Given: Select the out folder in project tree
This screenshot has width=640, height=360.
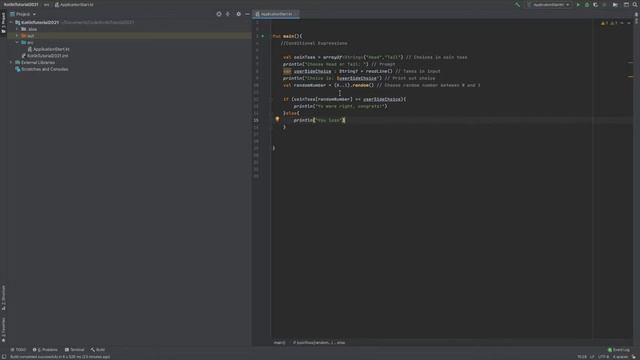Looking at the screenshot, I should tap(129, 36).
